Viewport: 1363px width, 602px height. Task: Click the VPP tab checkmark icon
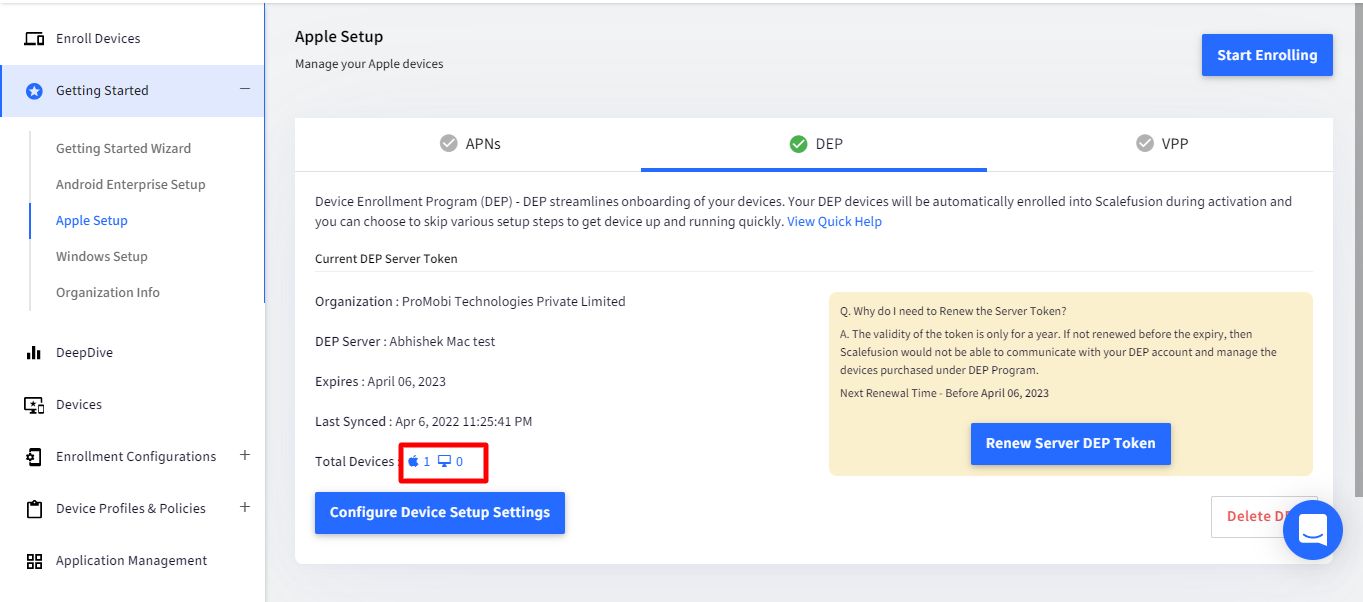click(1145, 143)
